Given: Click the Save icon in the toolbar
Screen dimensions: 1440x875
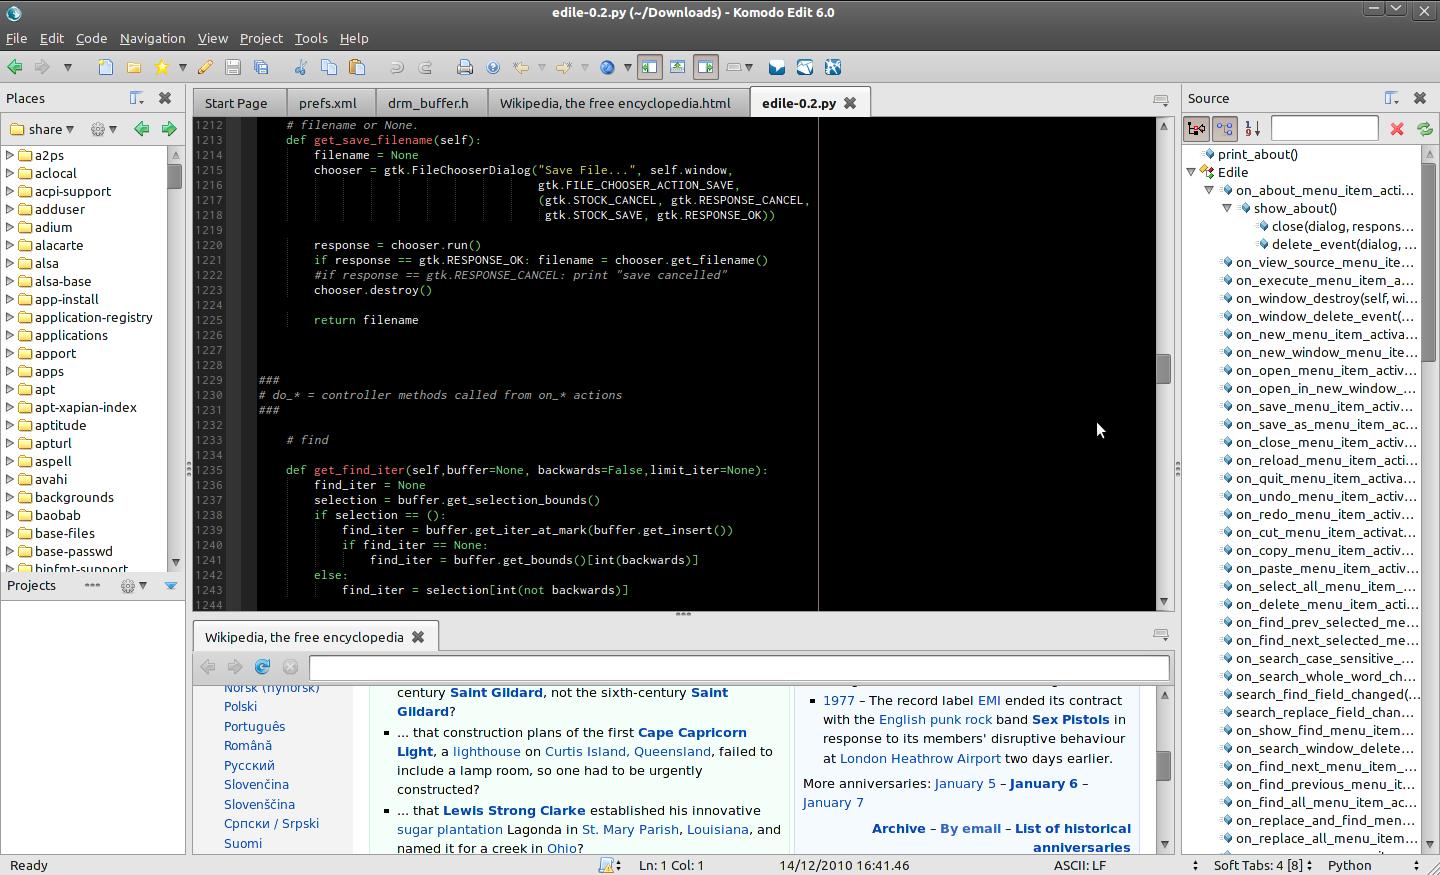Looking at the screenshot, I should coord(232,67).
